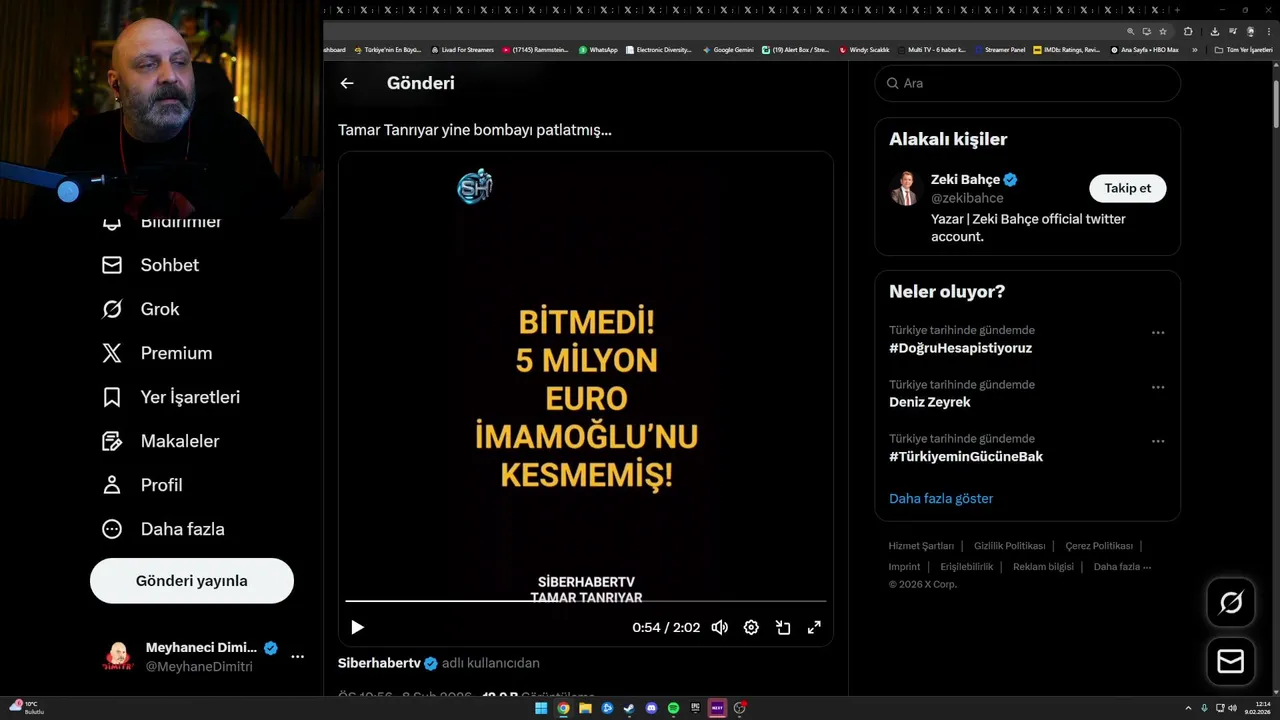Seek on the video progress bar

pos(586,601)
